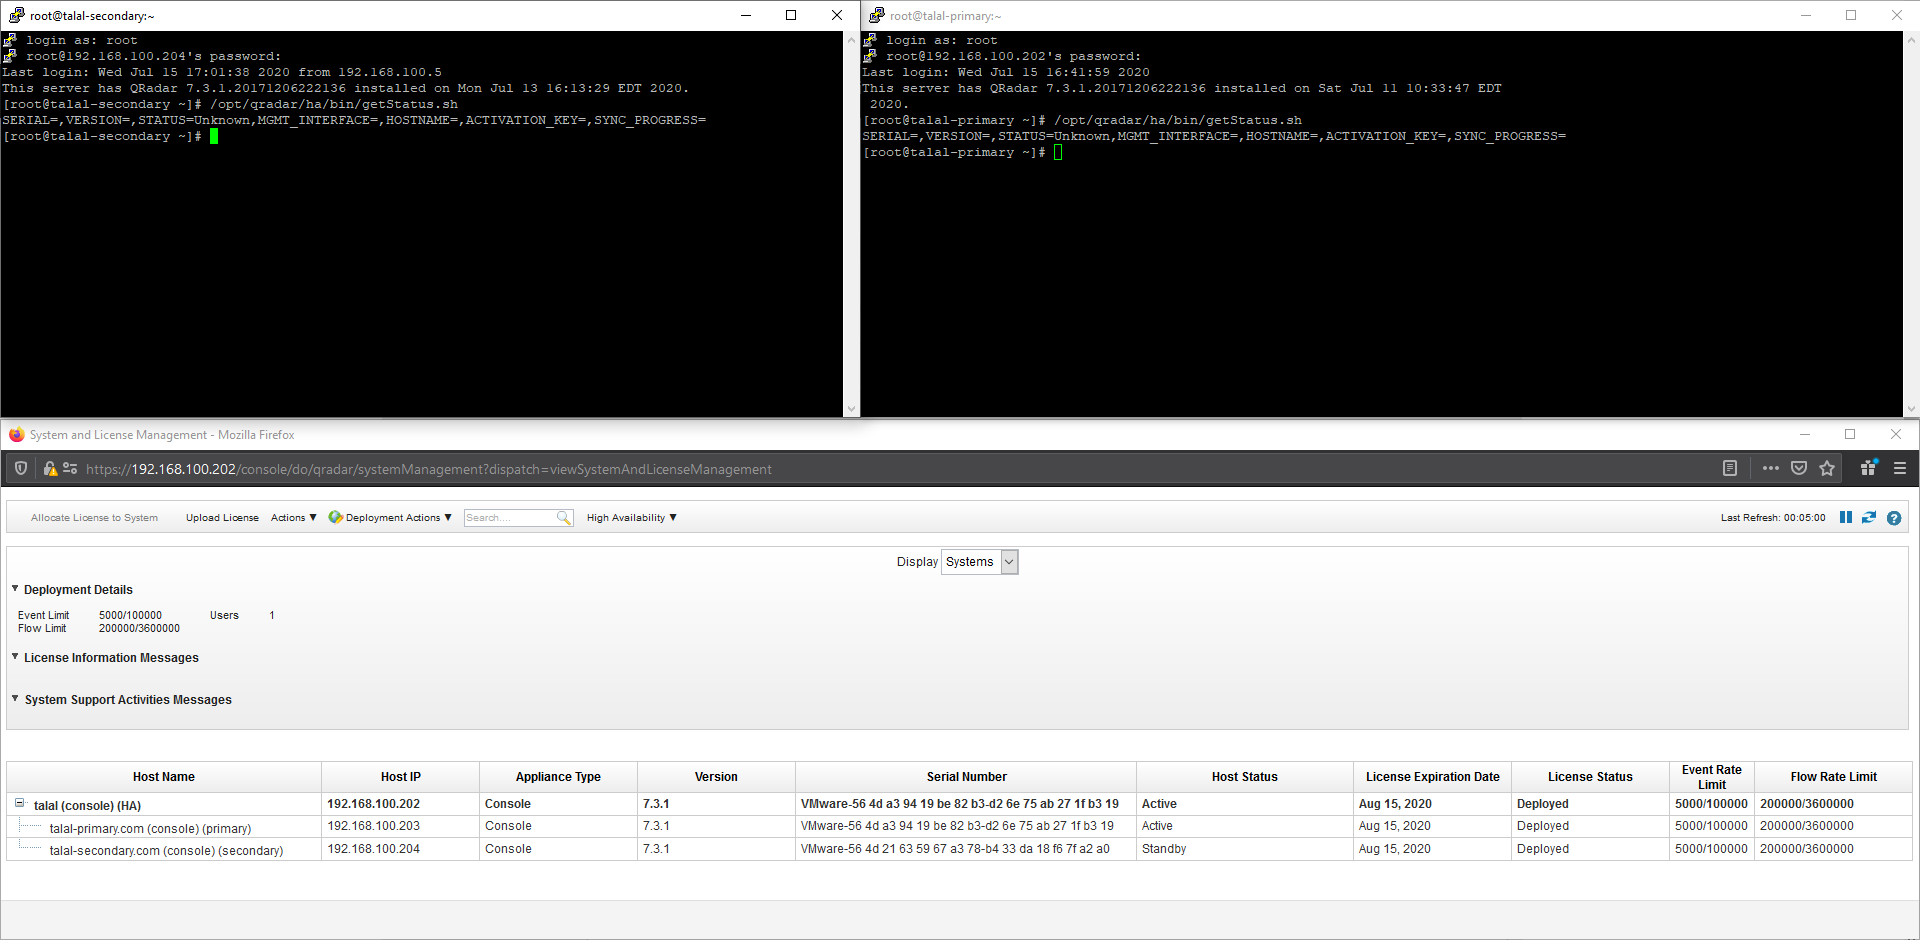Screen dimensions: 1920x940
Task: Click the QRadar refresh icon
Action: click(x=1869, y=517)
